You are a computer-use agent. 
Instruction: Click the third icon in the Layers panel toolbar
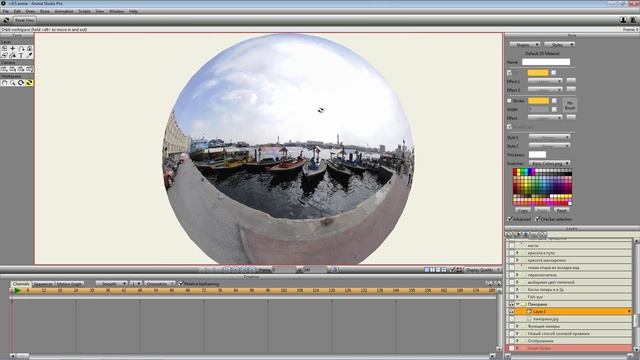tap(526, 235)
